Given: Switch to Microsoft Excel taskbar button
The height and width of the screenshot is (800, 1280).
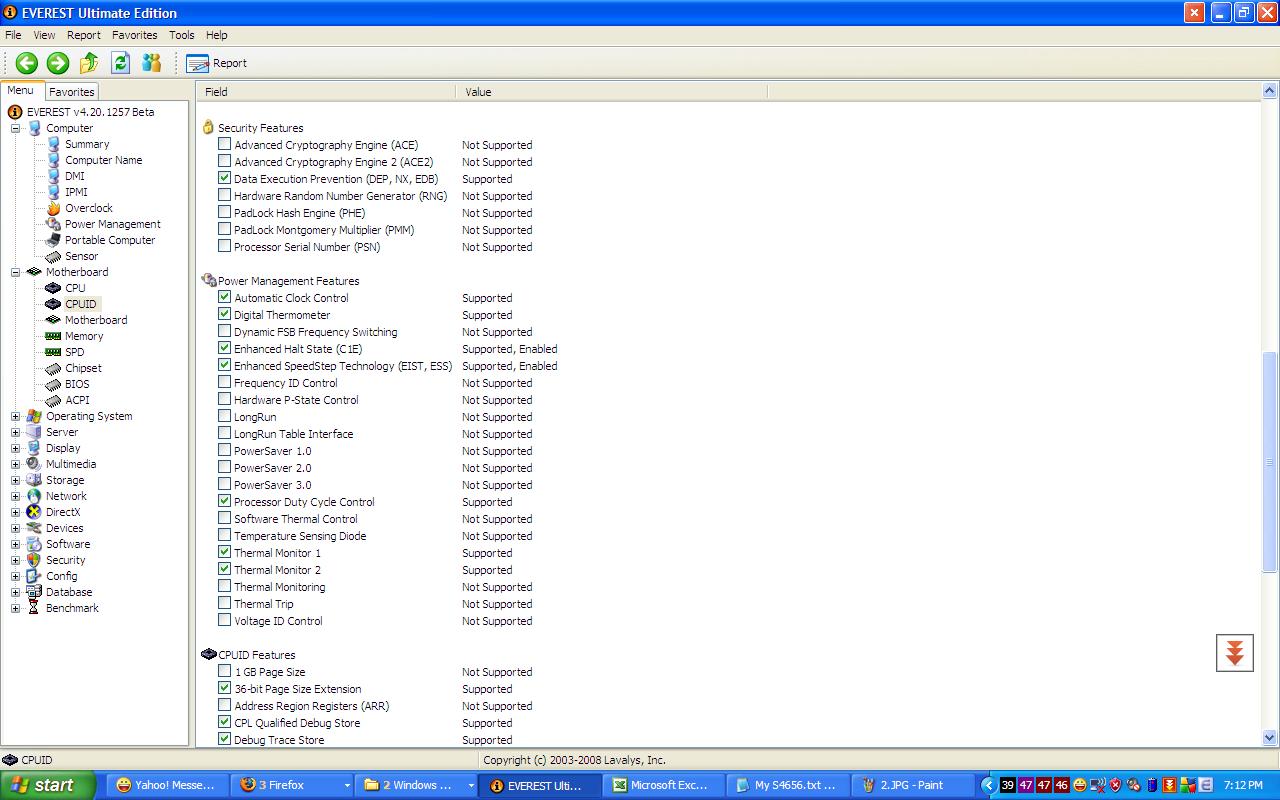Looking at the screenshot, I should pos(663,785).
